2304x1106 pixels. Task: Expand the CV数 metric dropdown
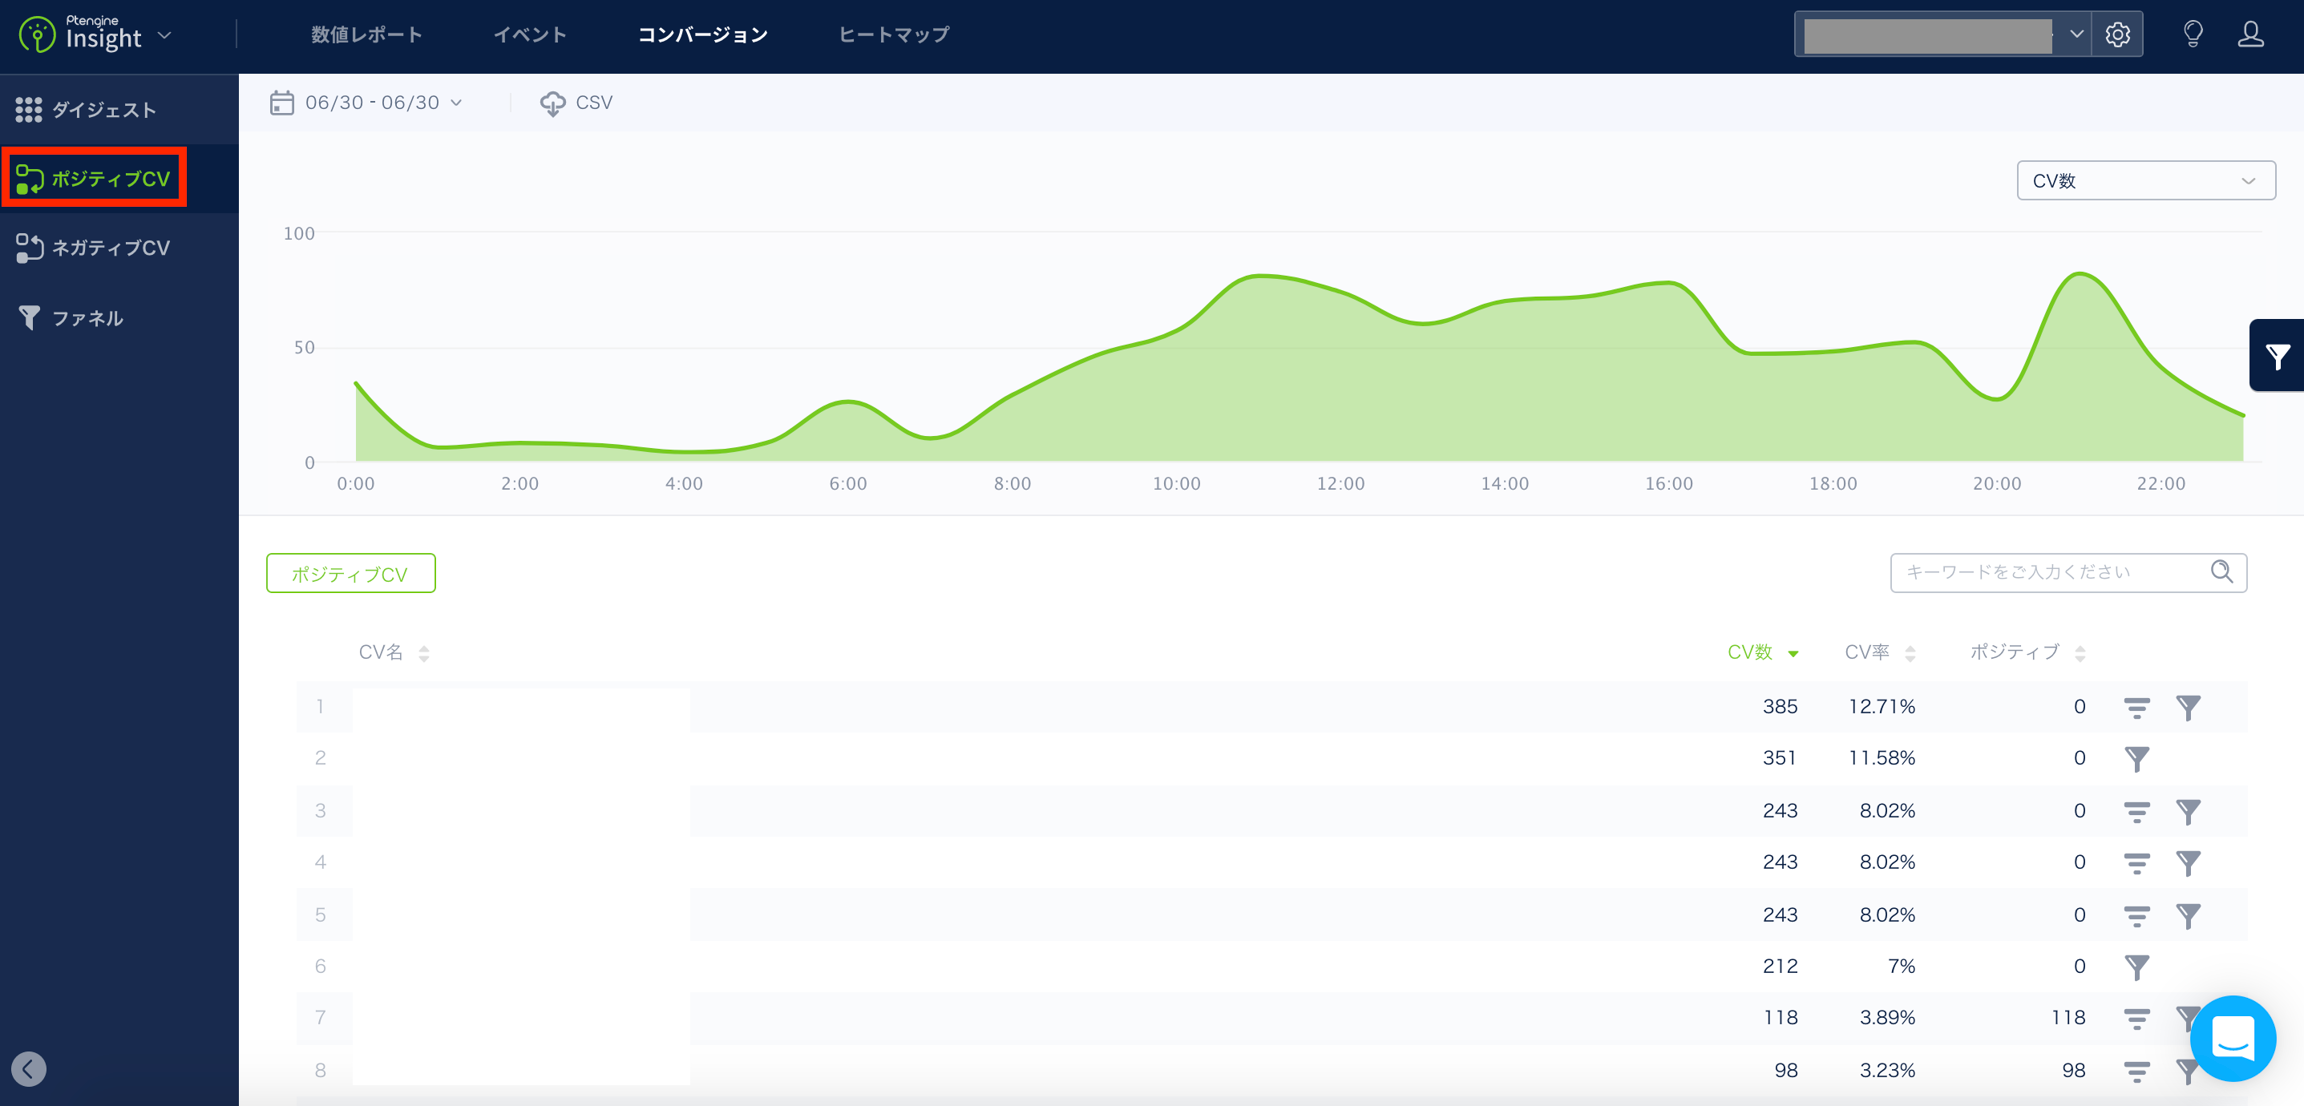click(x=2145, y=181)
